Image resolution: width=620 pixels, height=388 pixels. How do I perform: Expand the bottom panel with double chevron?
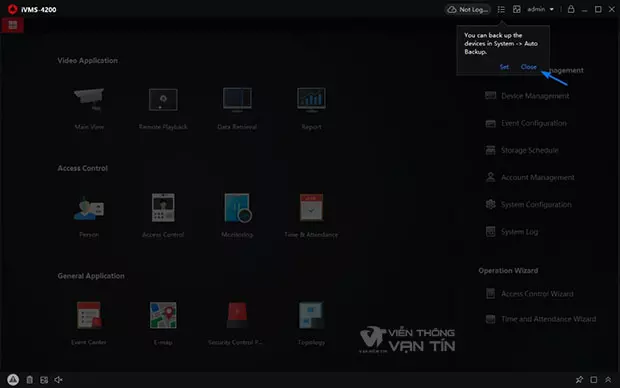[x=608, y=380]
